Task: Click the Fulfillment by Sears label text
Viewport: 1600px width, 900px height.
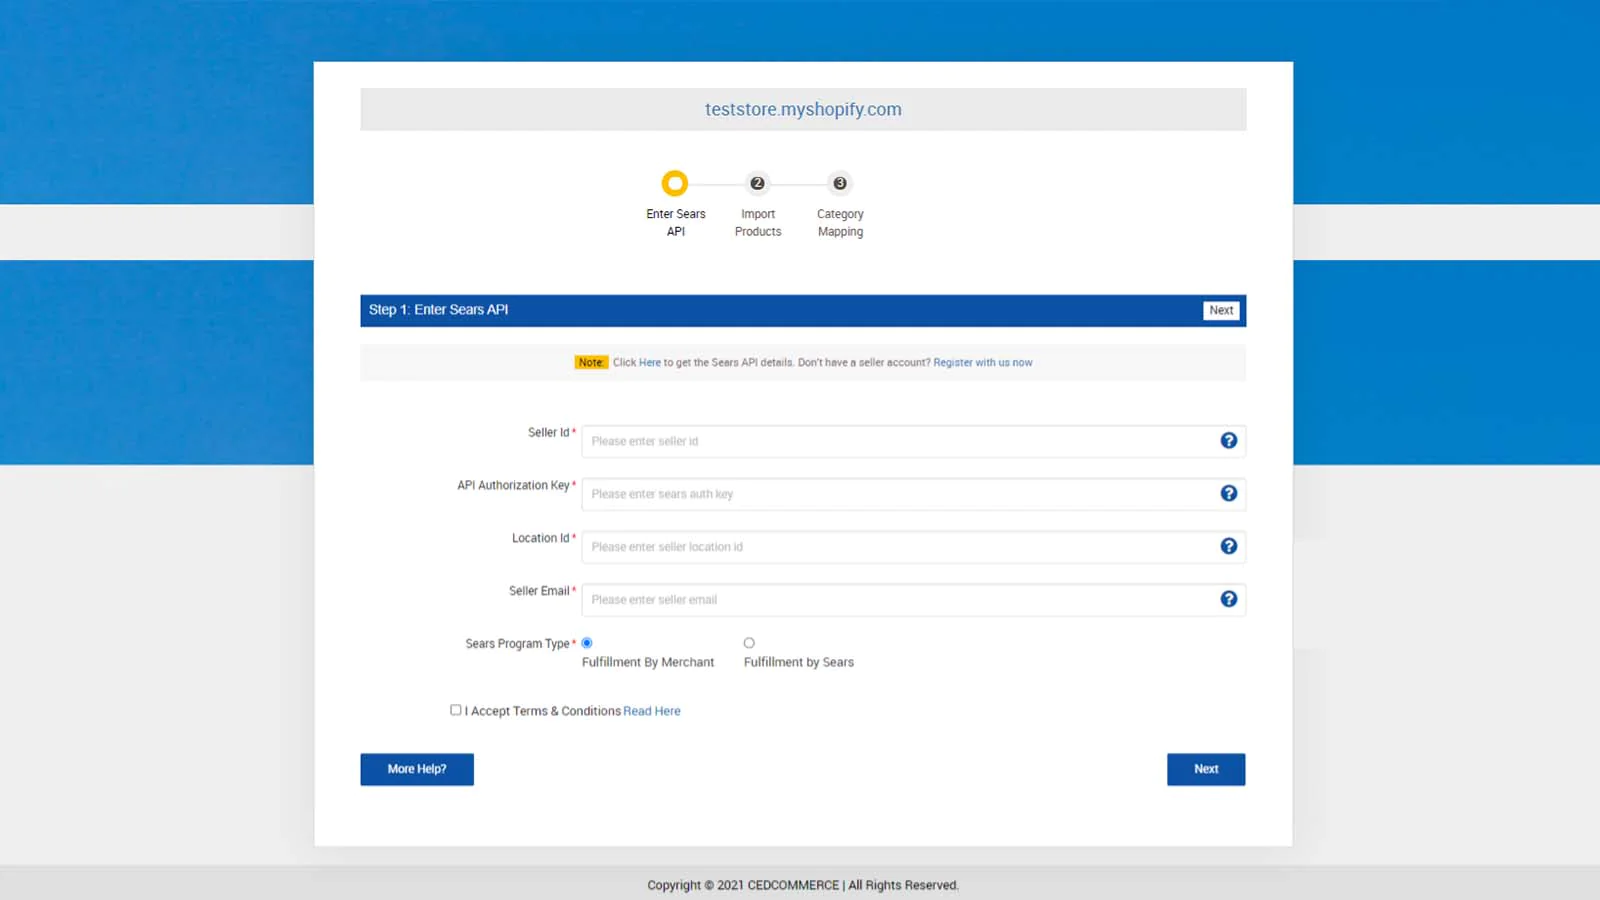Action: (x=799, y=662)
